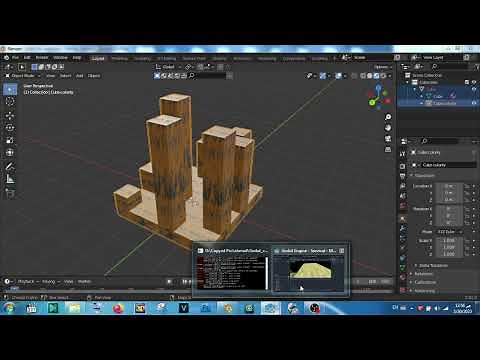Toggle X-ray mode in viewport header
The height and width of the screenshot is (360, 480).
[x=355, y=76]
